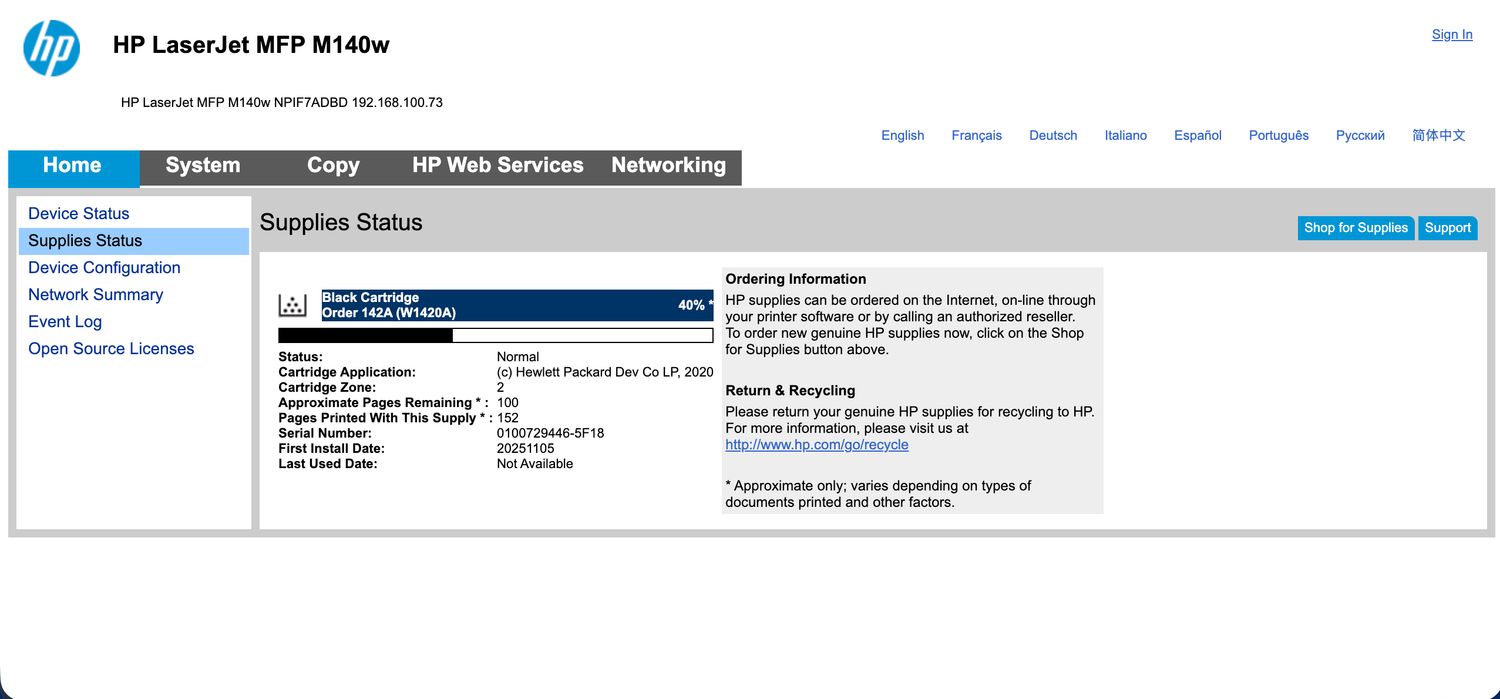
Task: Show Open Source Licenses
Action: [x=111, y=349]
